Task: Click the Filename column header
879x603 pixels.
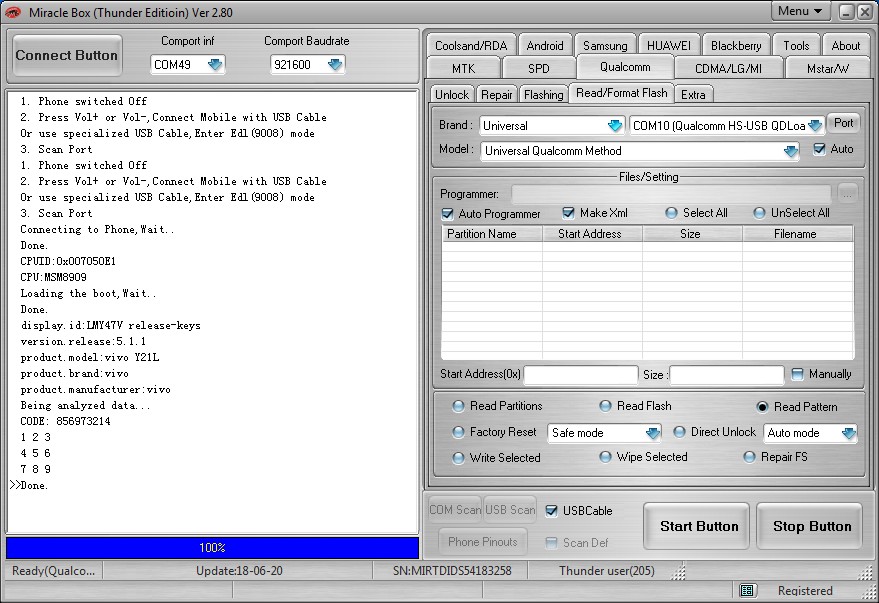Action: coord(798,234)
